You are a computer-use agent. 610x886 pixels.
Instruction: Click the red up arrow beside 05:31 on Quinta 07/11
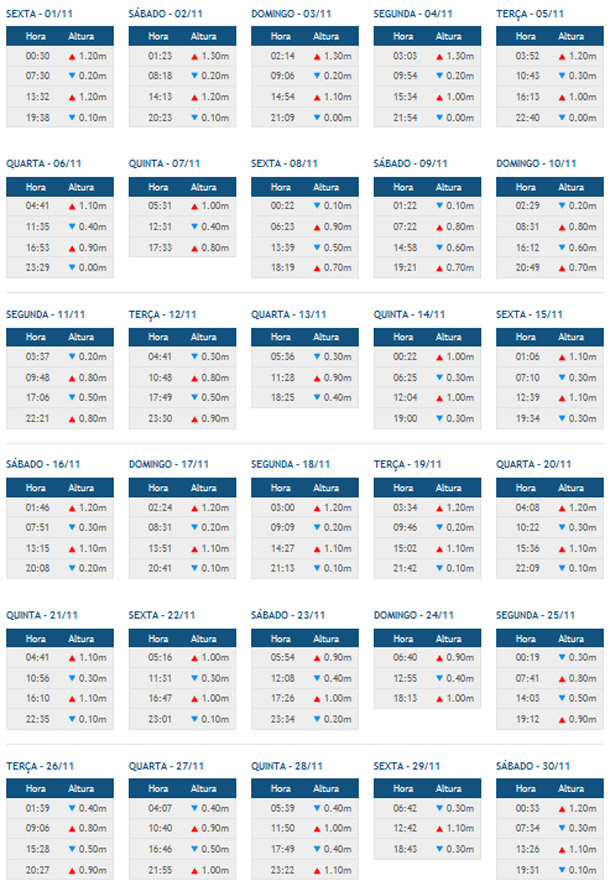click(x=194, y=205)
